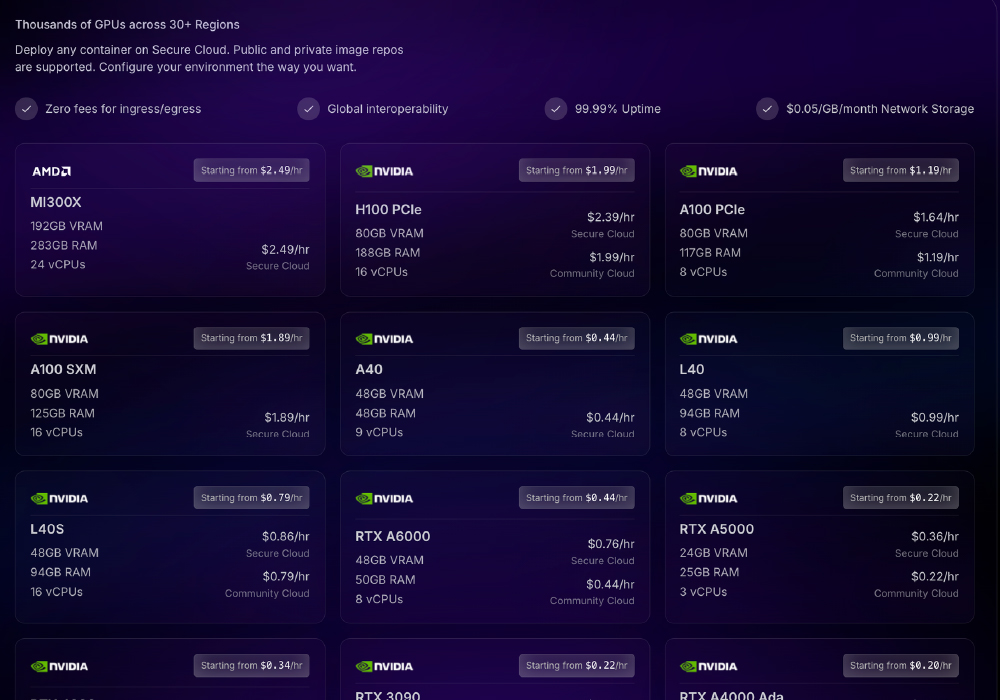Click the NVIDIA logo on A40 card
Viewport: 1000px width, 700px height.
[x=384, y=339]
